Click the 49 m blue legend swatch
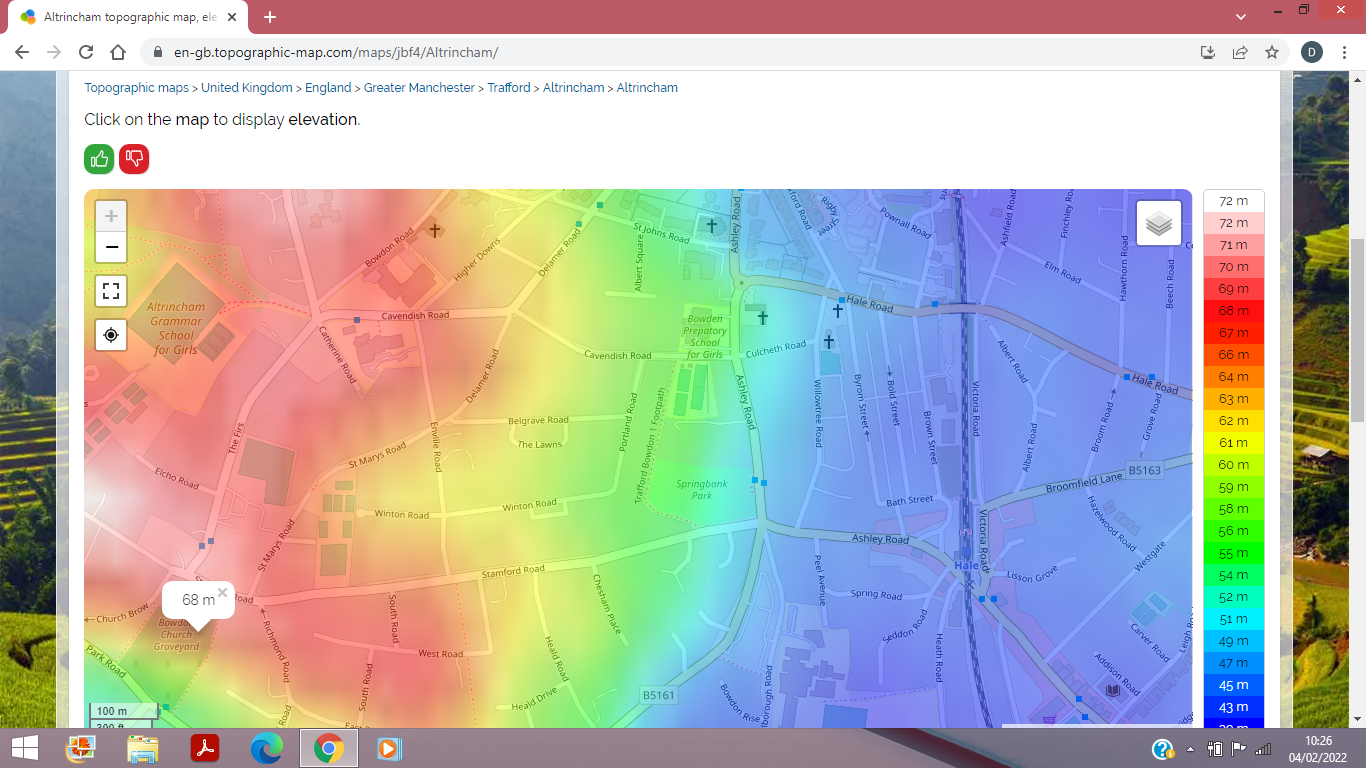1366x768 pixels. (x=1234, y=641)
